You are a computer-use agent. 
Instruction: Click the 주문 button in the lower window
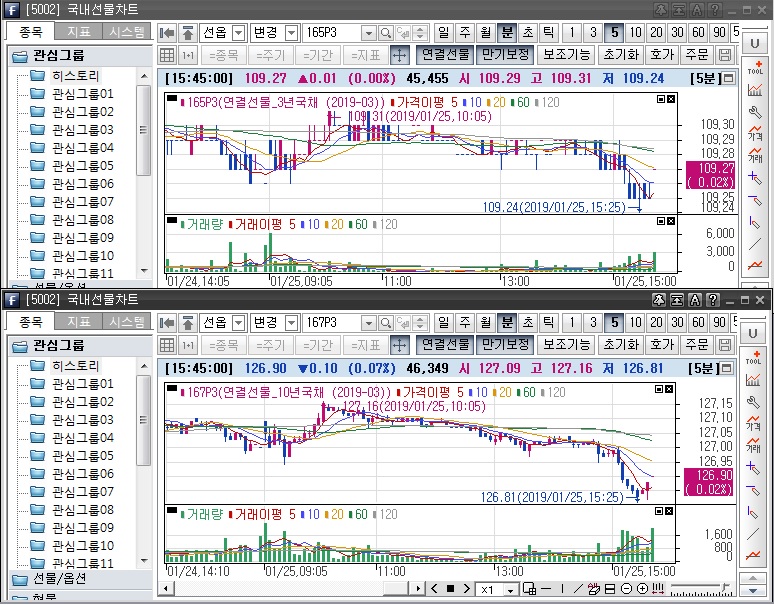[x=697, y=345]
